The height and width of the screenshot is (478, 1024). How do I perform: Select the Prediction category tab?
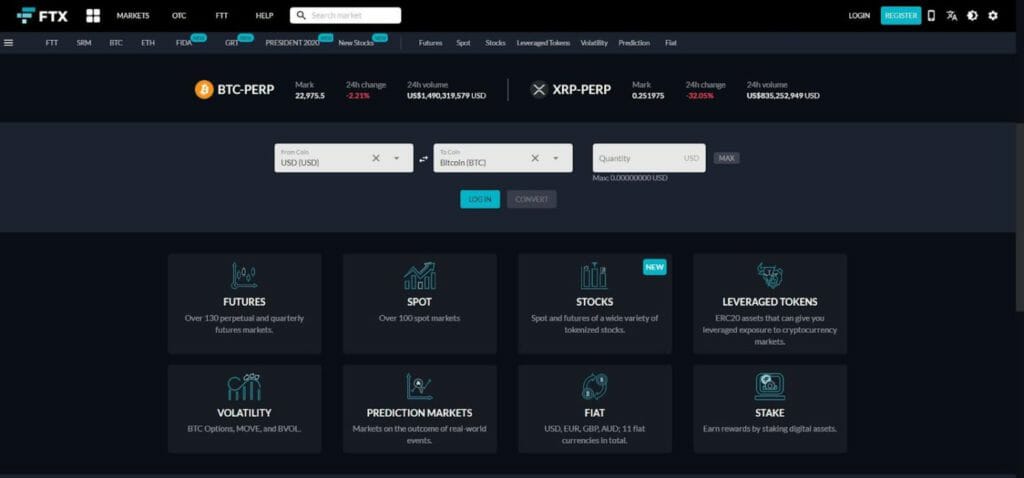(x=634, y=42)
